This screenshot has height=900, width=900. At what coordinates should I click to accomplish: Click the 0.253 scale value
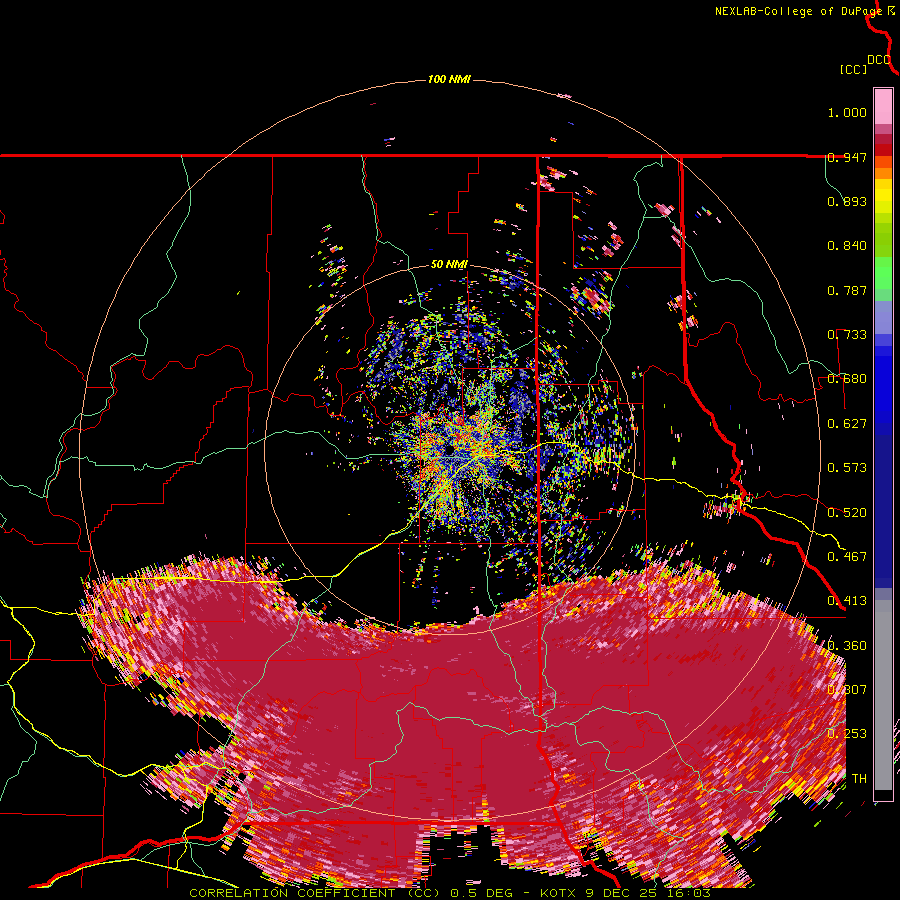[847, 734]
